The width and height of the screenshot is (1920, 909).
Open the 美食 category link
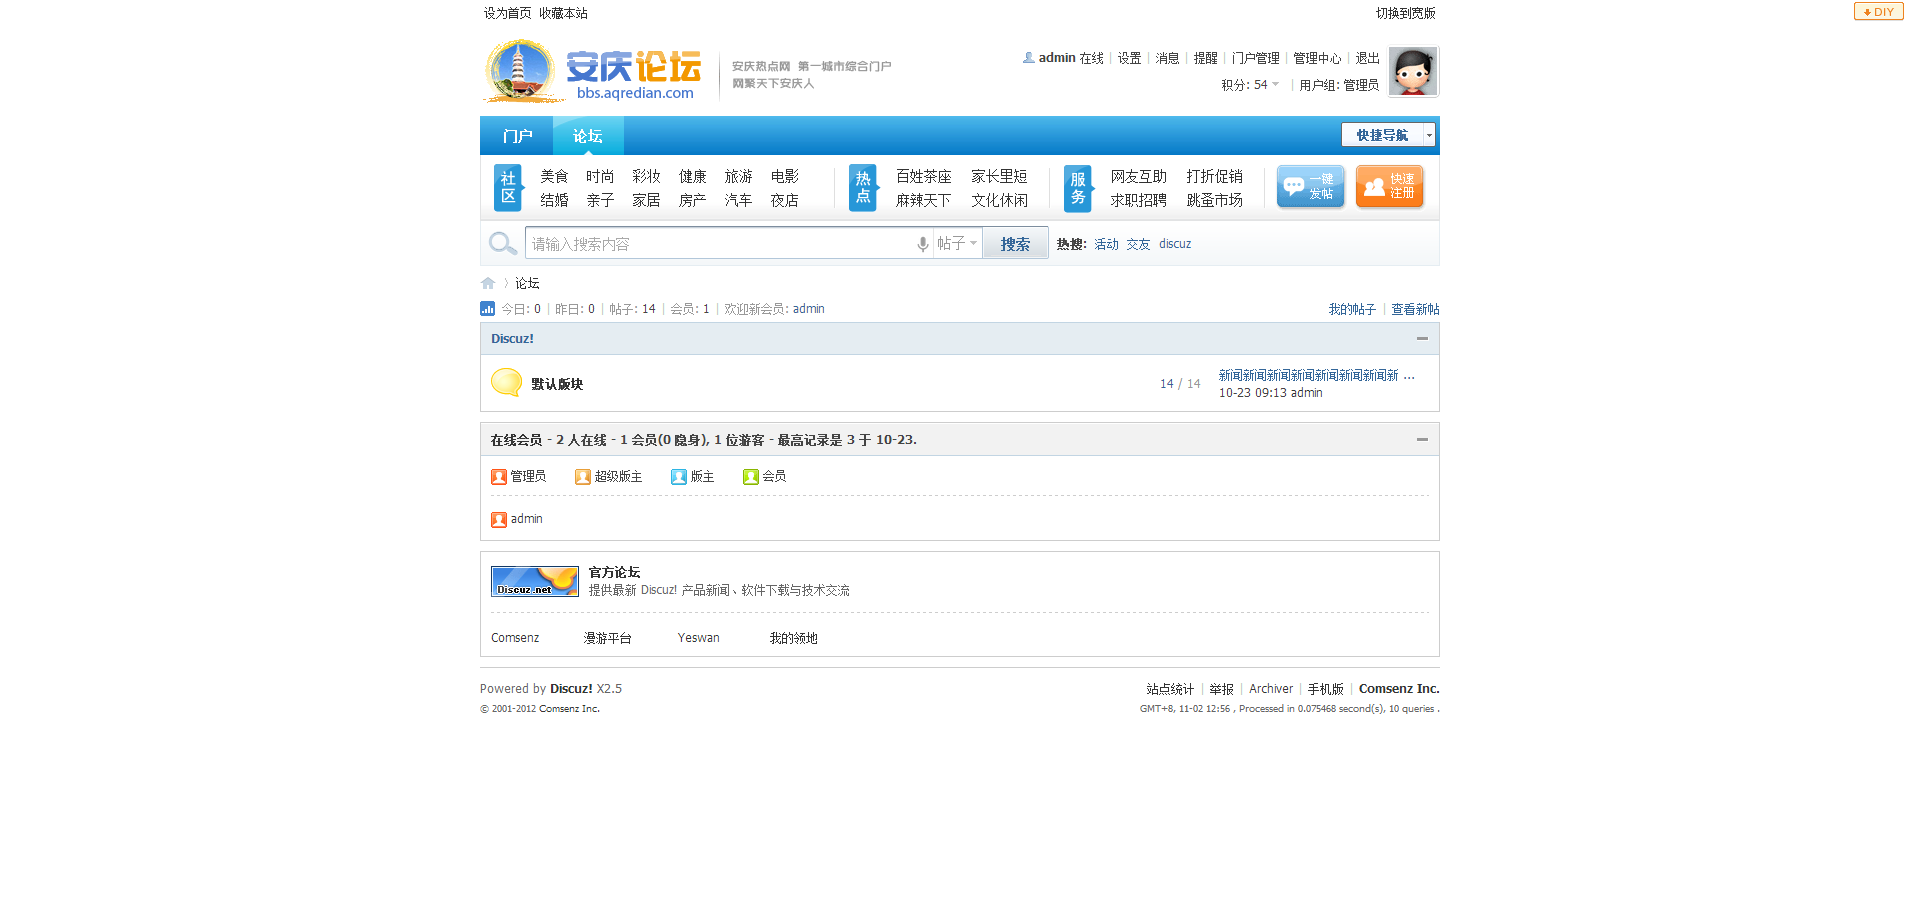click(x=554, y=176)
